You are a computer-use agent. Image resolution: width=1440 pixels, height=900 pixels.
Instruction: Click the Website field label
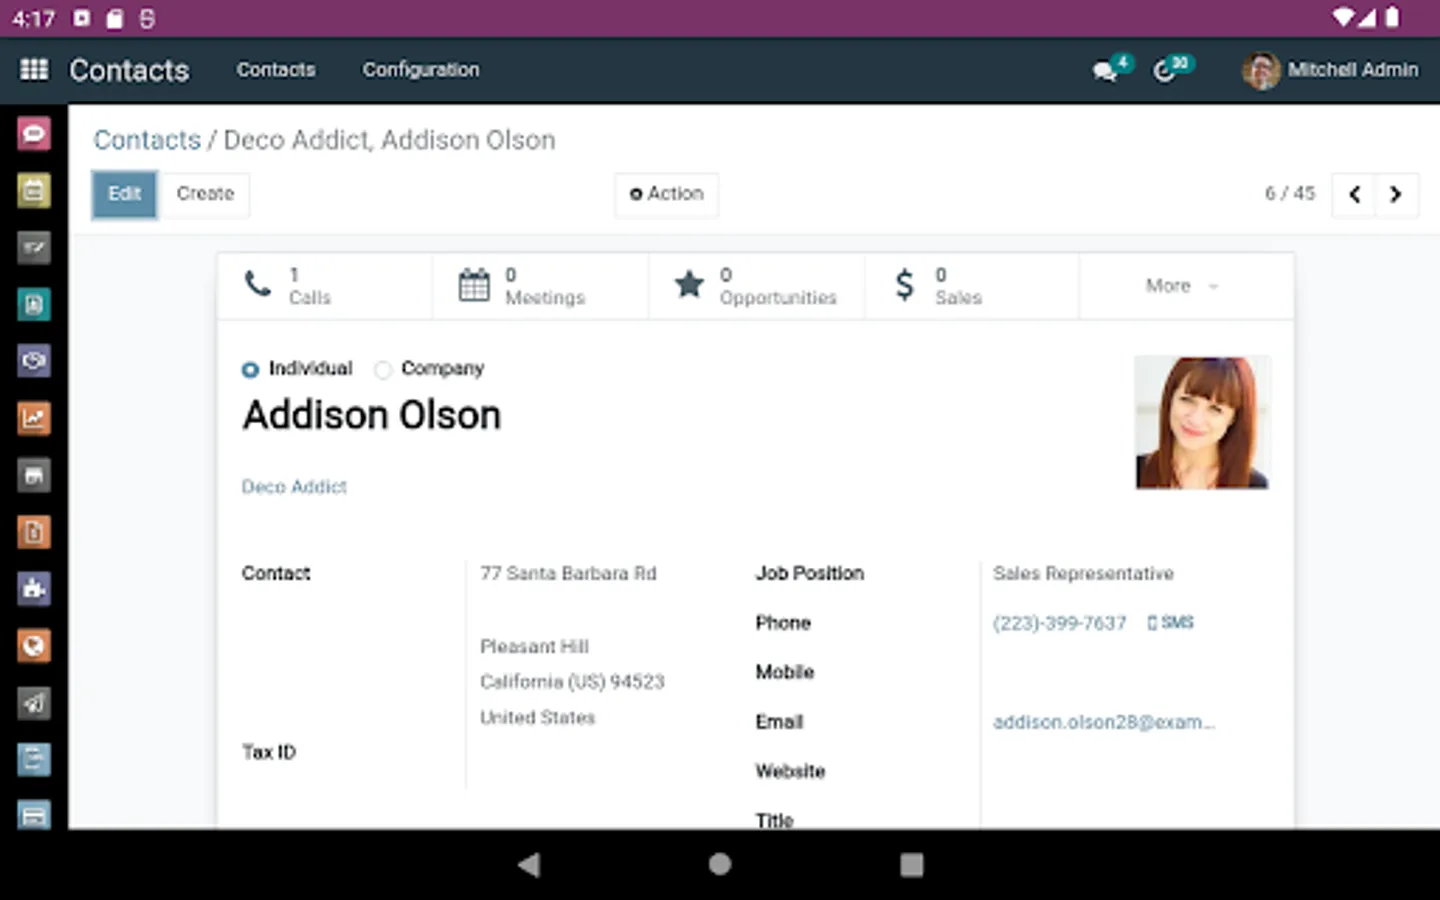coord(790,771)
